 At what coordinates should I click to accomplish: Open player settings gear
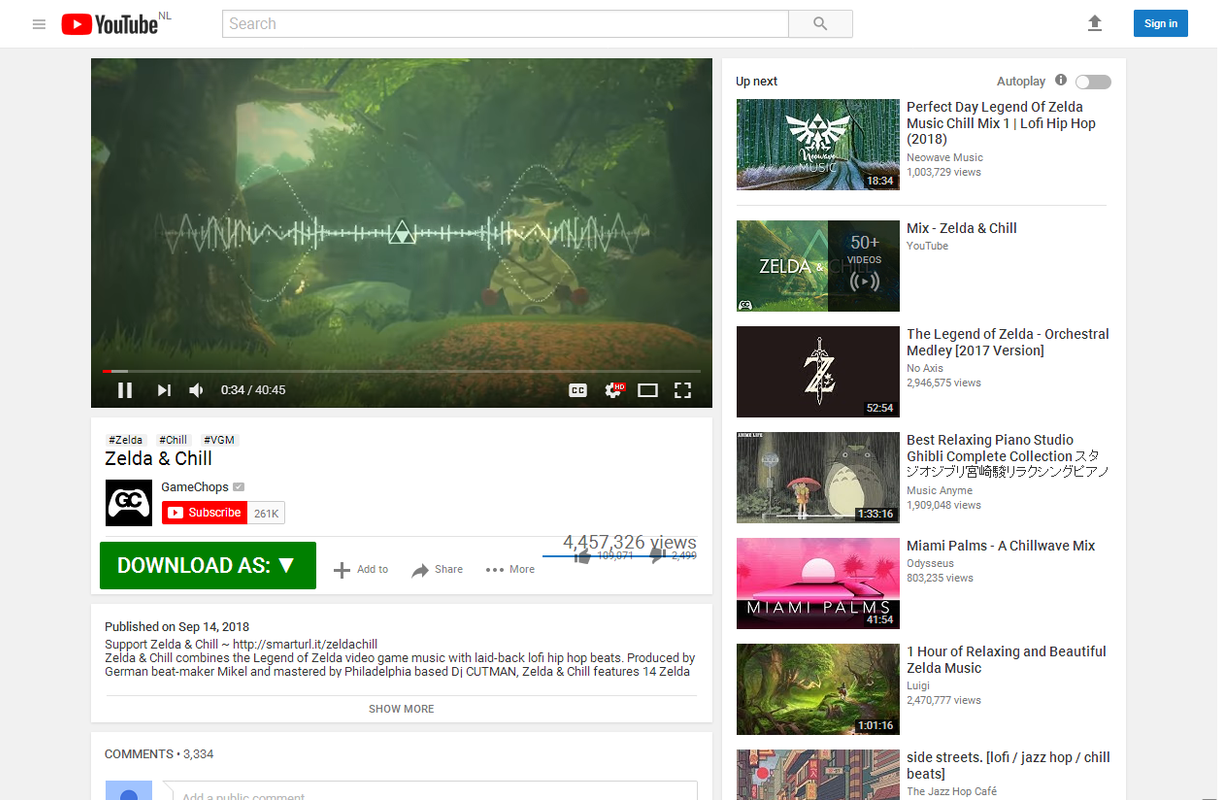coord(614,390)
